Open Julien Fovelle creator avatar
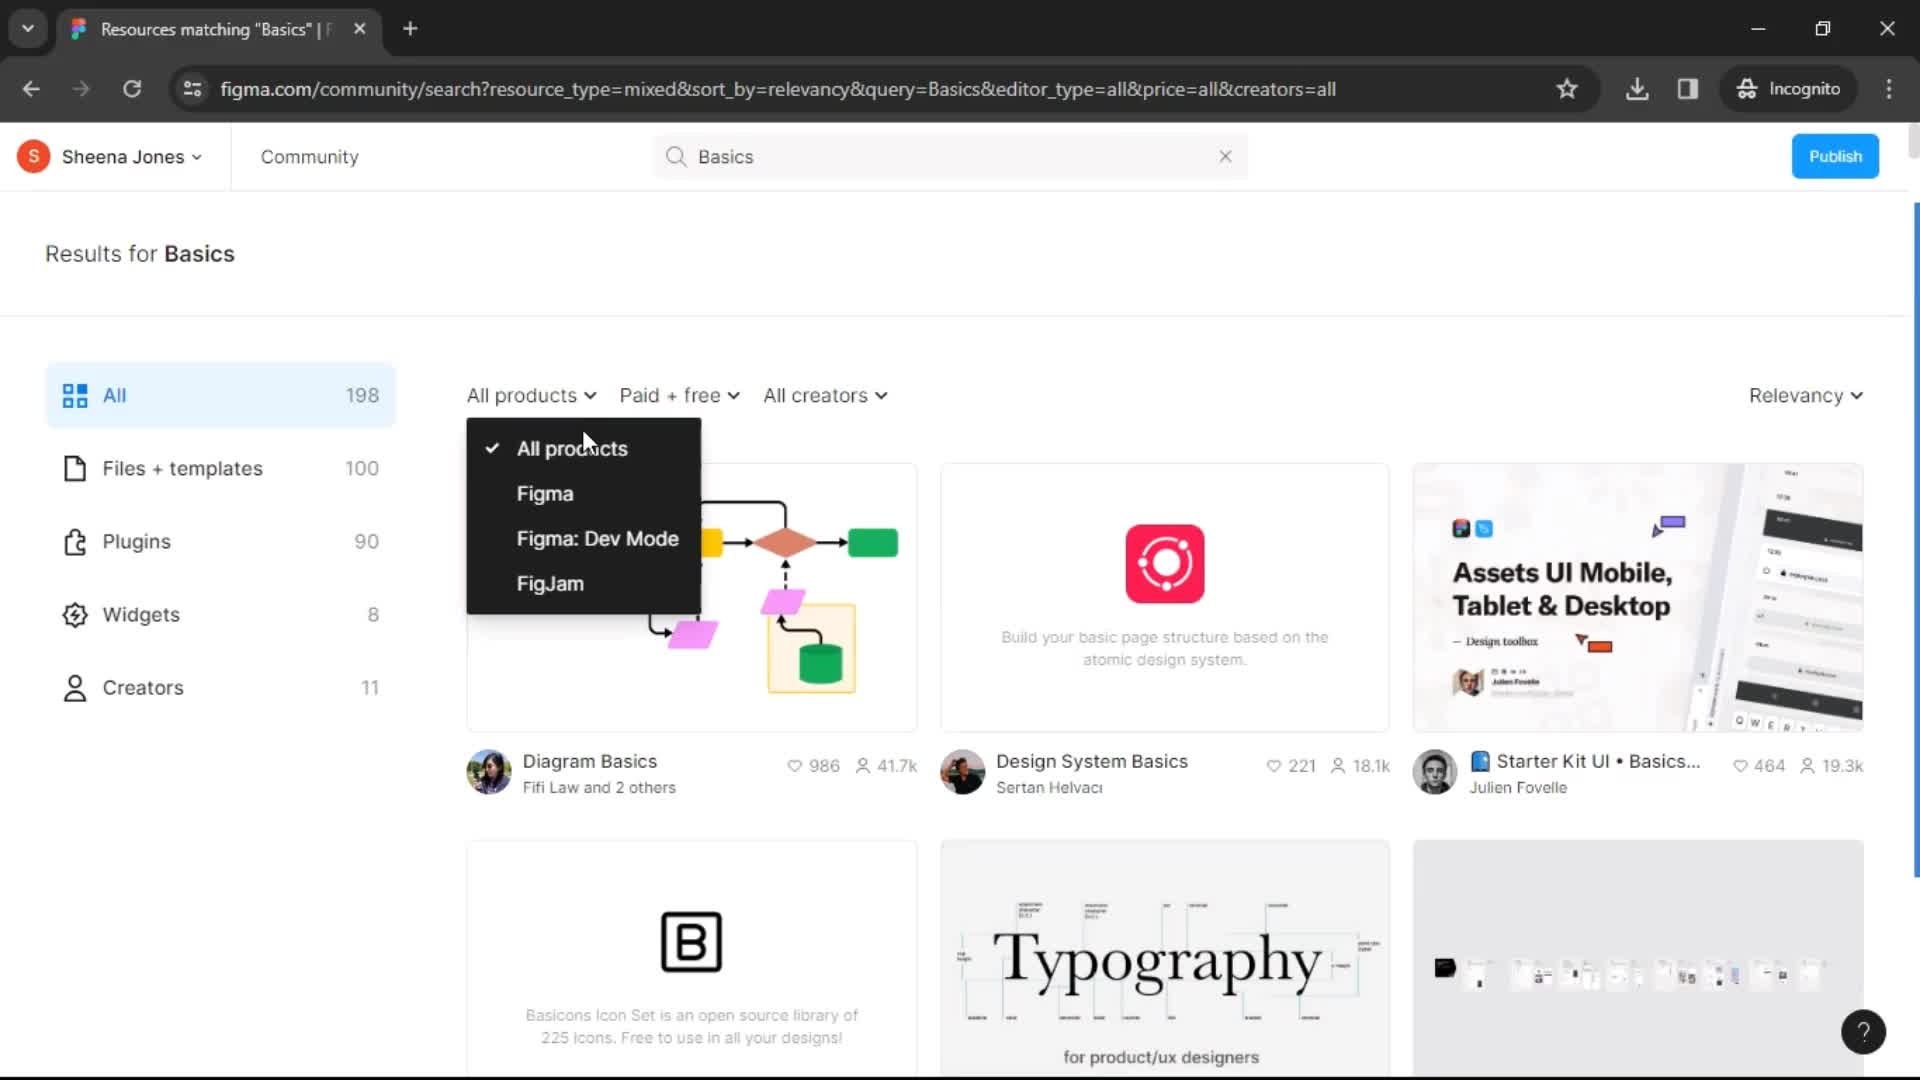Viewport: 1920px width, 1080px height. [1434, 772]
